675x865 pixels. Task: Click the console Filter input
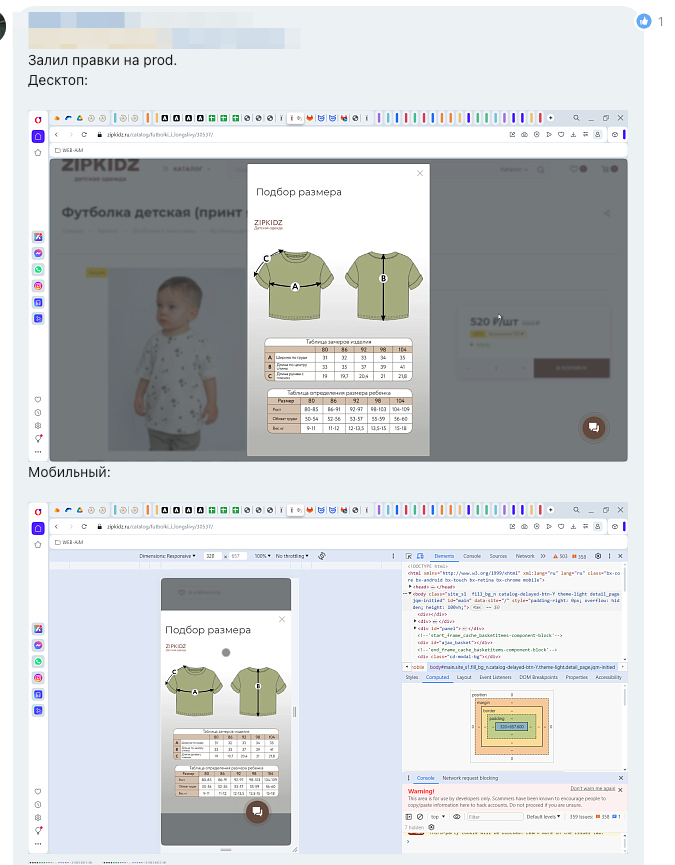coord(494,817)
